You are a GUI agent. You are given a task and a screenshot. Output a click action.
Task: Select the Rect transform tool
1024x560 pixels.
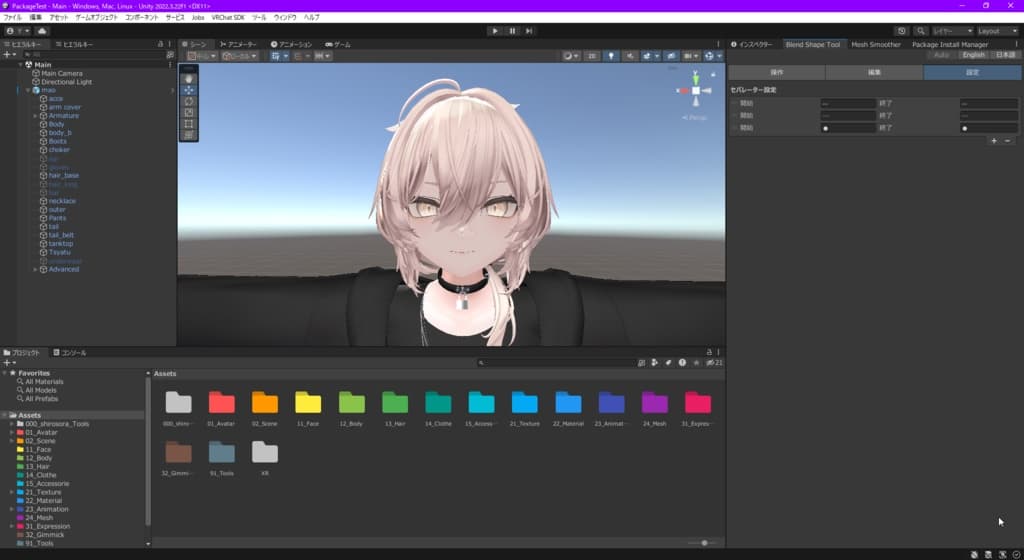coord(189,123)
